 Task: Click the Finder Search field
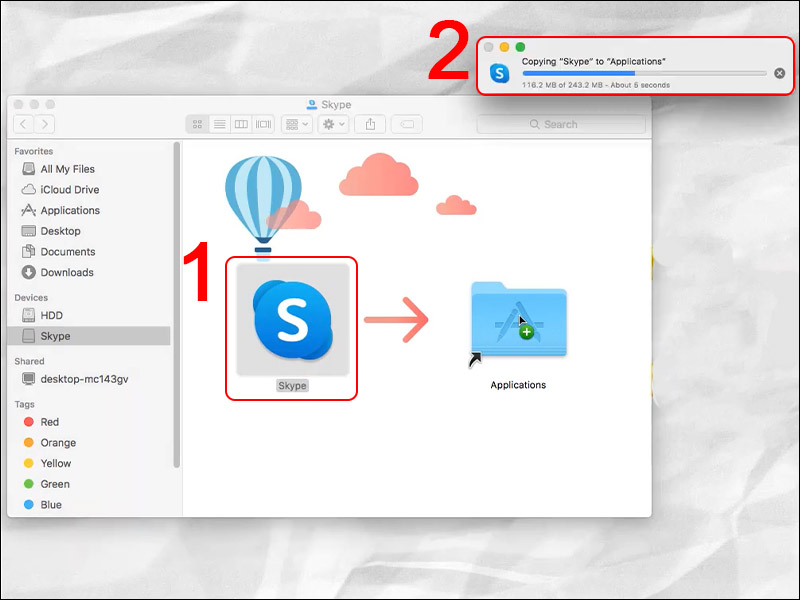[x=561, y=124]
